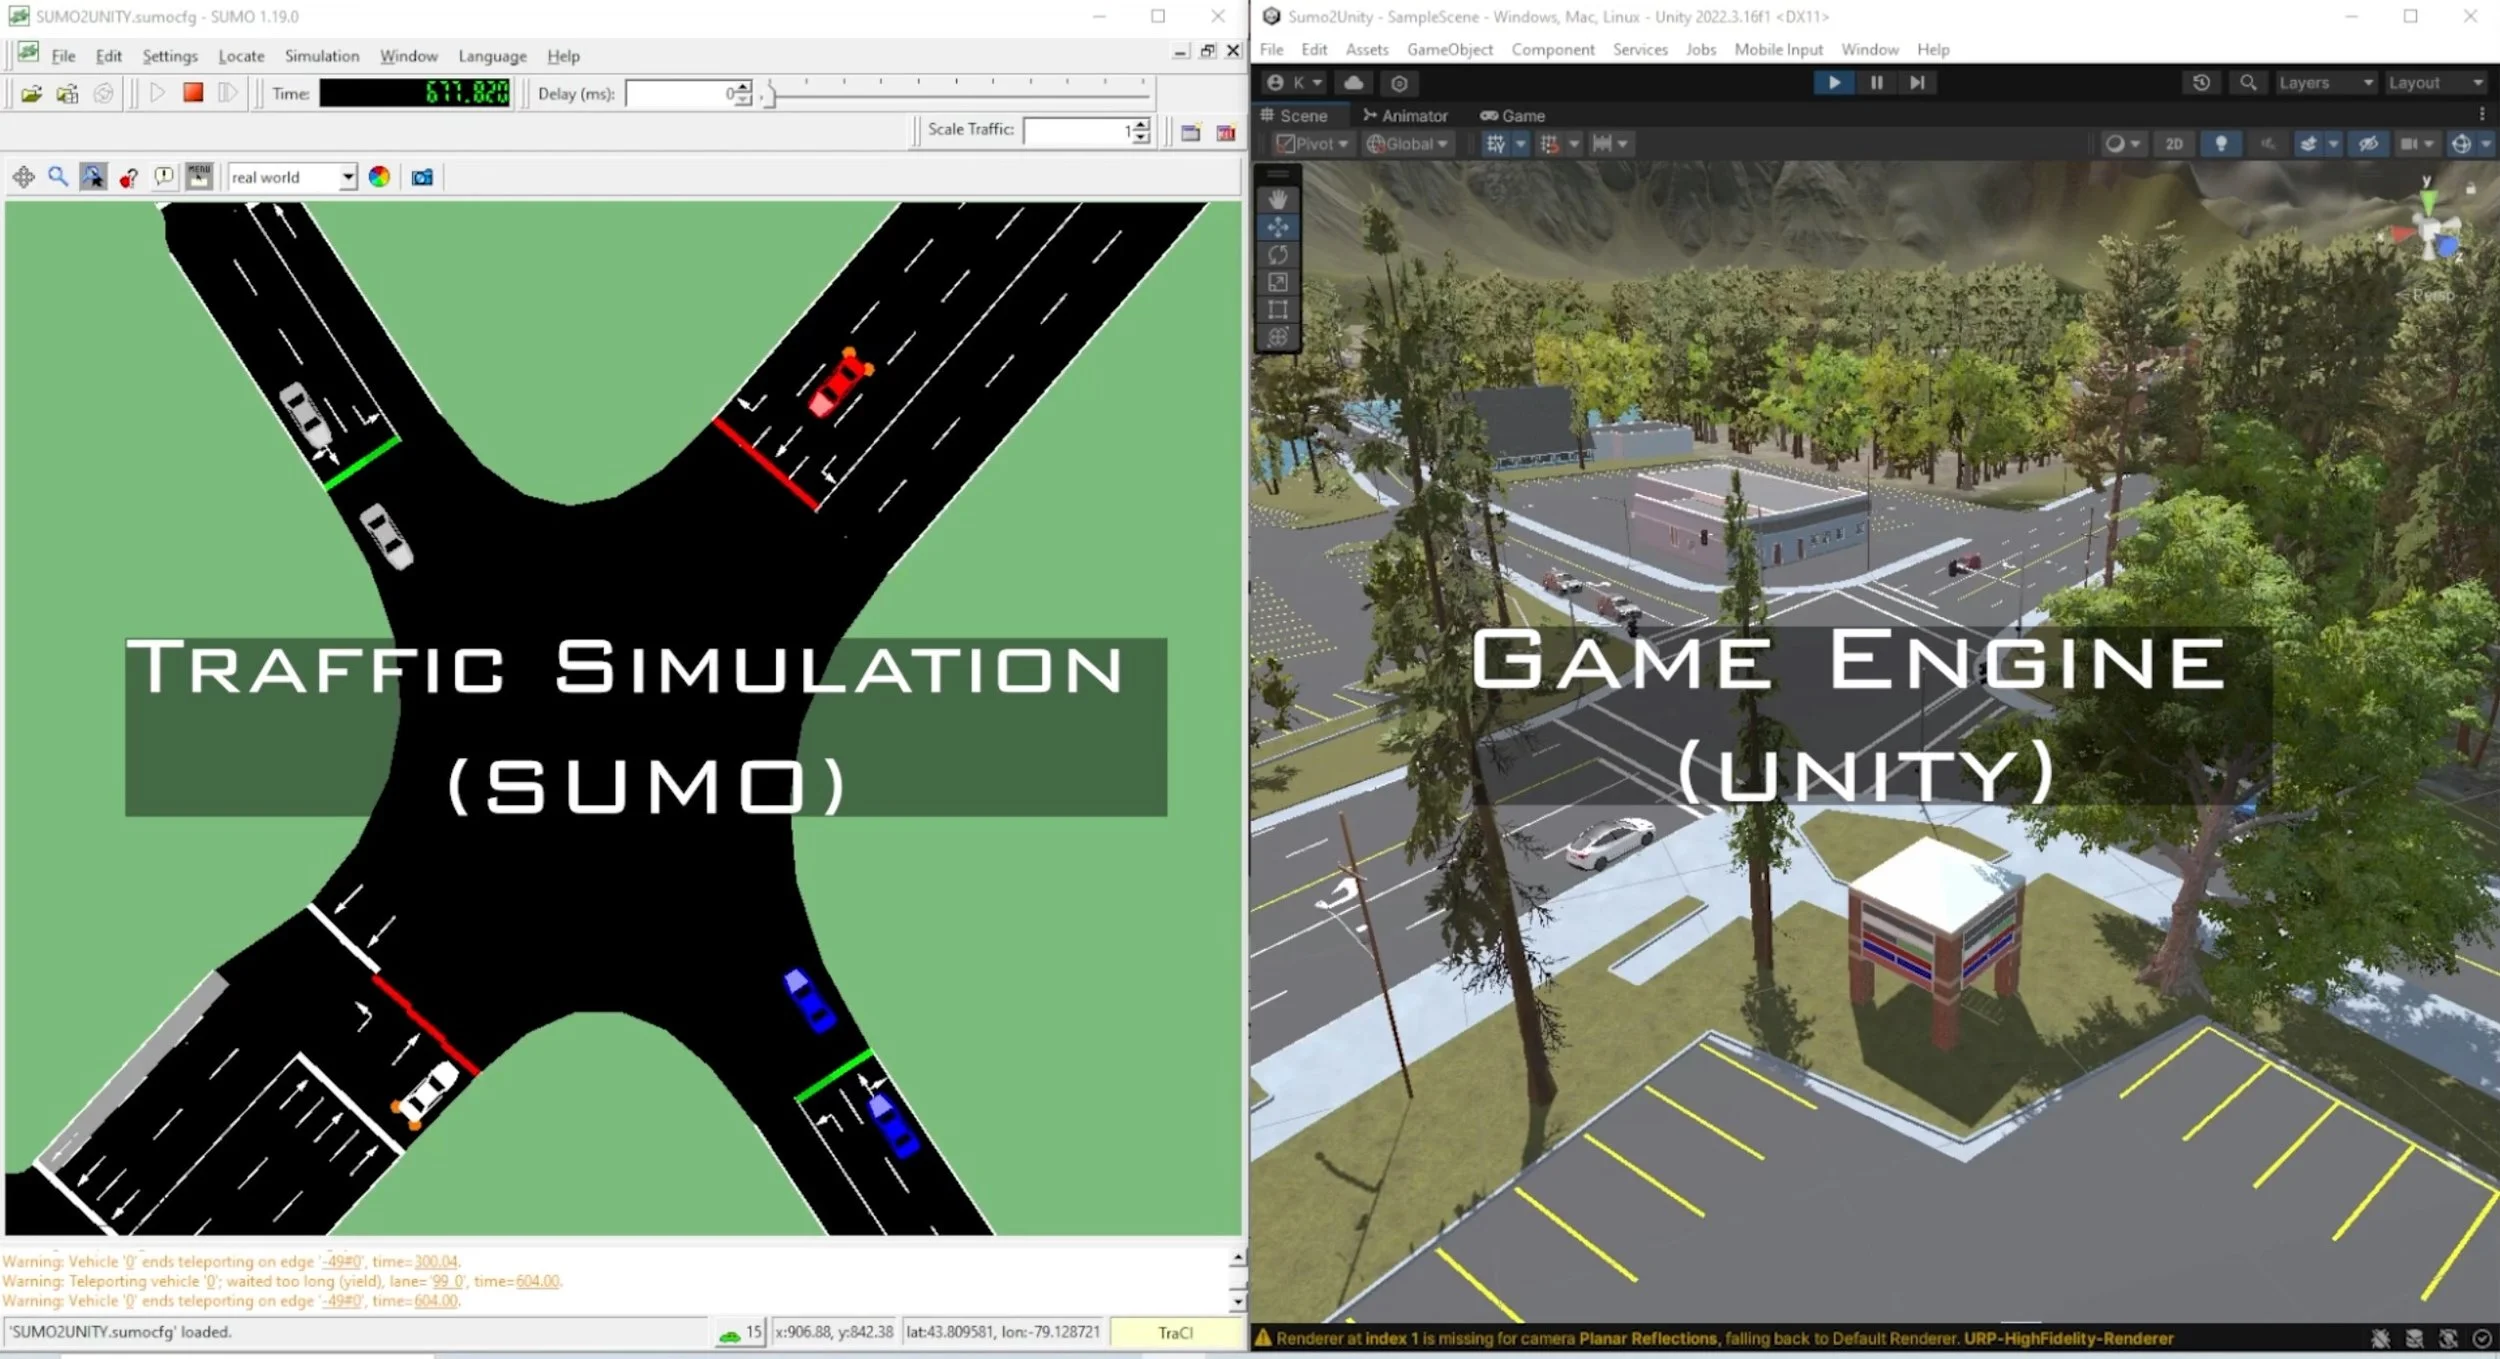The height and width of the screenshot is (1359, 2500).
Task: Select the Hand tool in Unity scene
Action: coord(1277,199)
